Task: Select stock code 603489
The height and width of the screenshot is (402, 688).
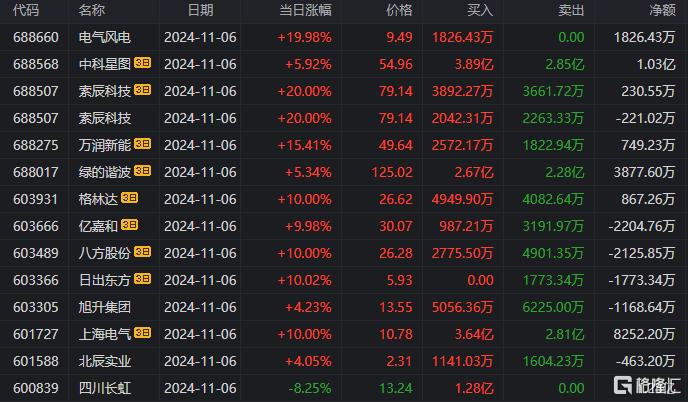Action: click(x=36, y=254)
